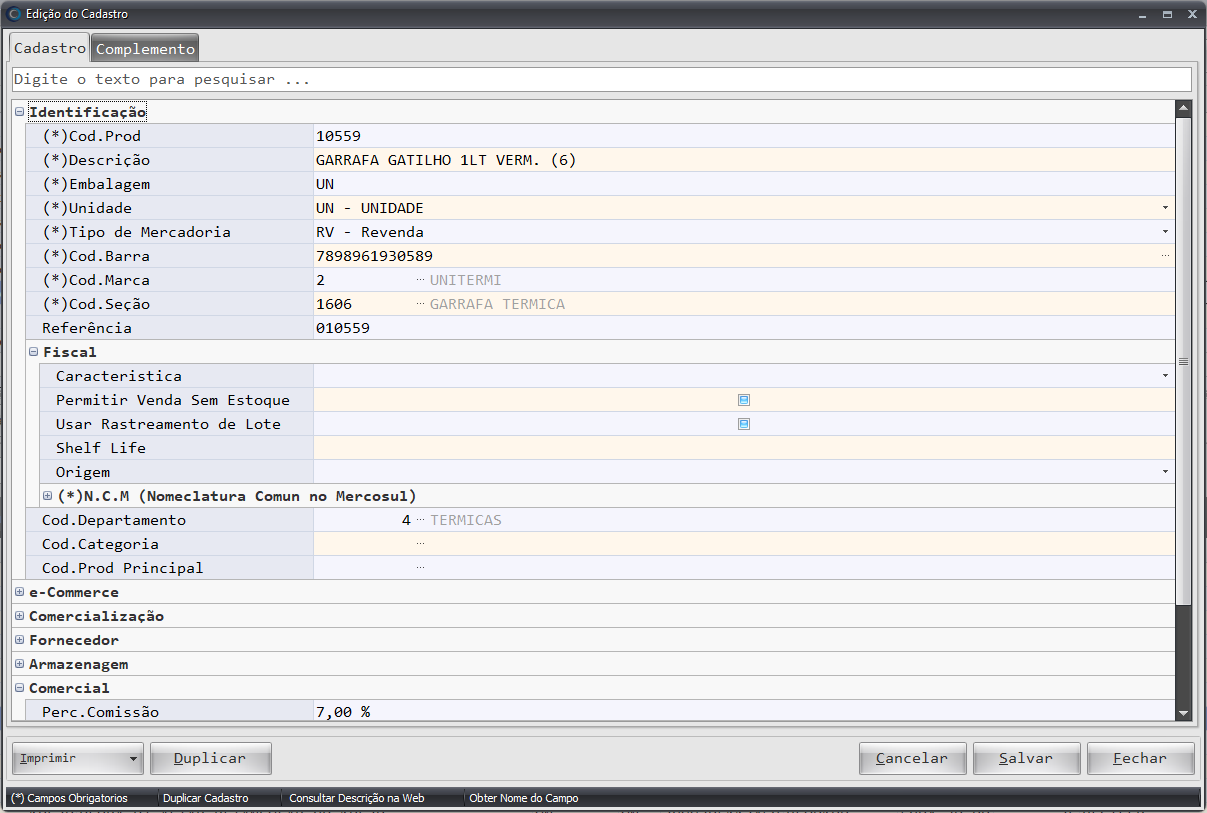
Task: Click the scroll up arrow of the form
Action: pos(1184,109)
